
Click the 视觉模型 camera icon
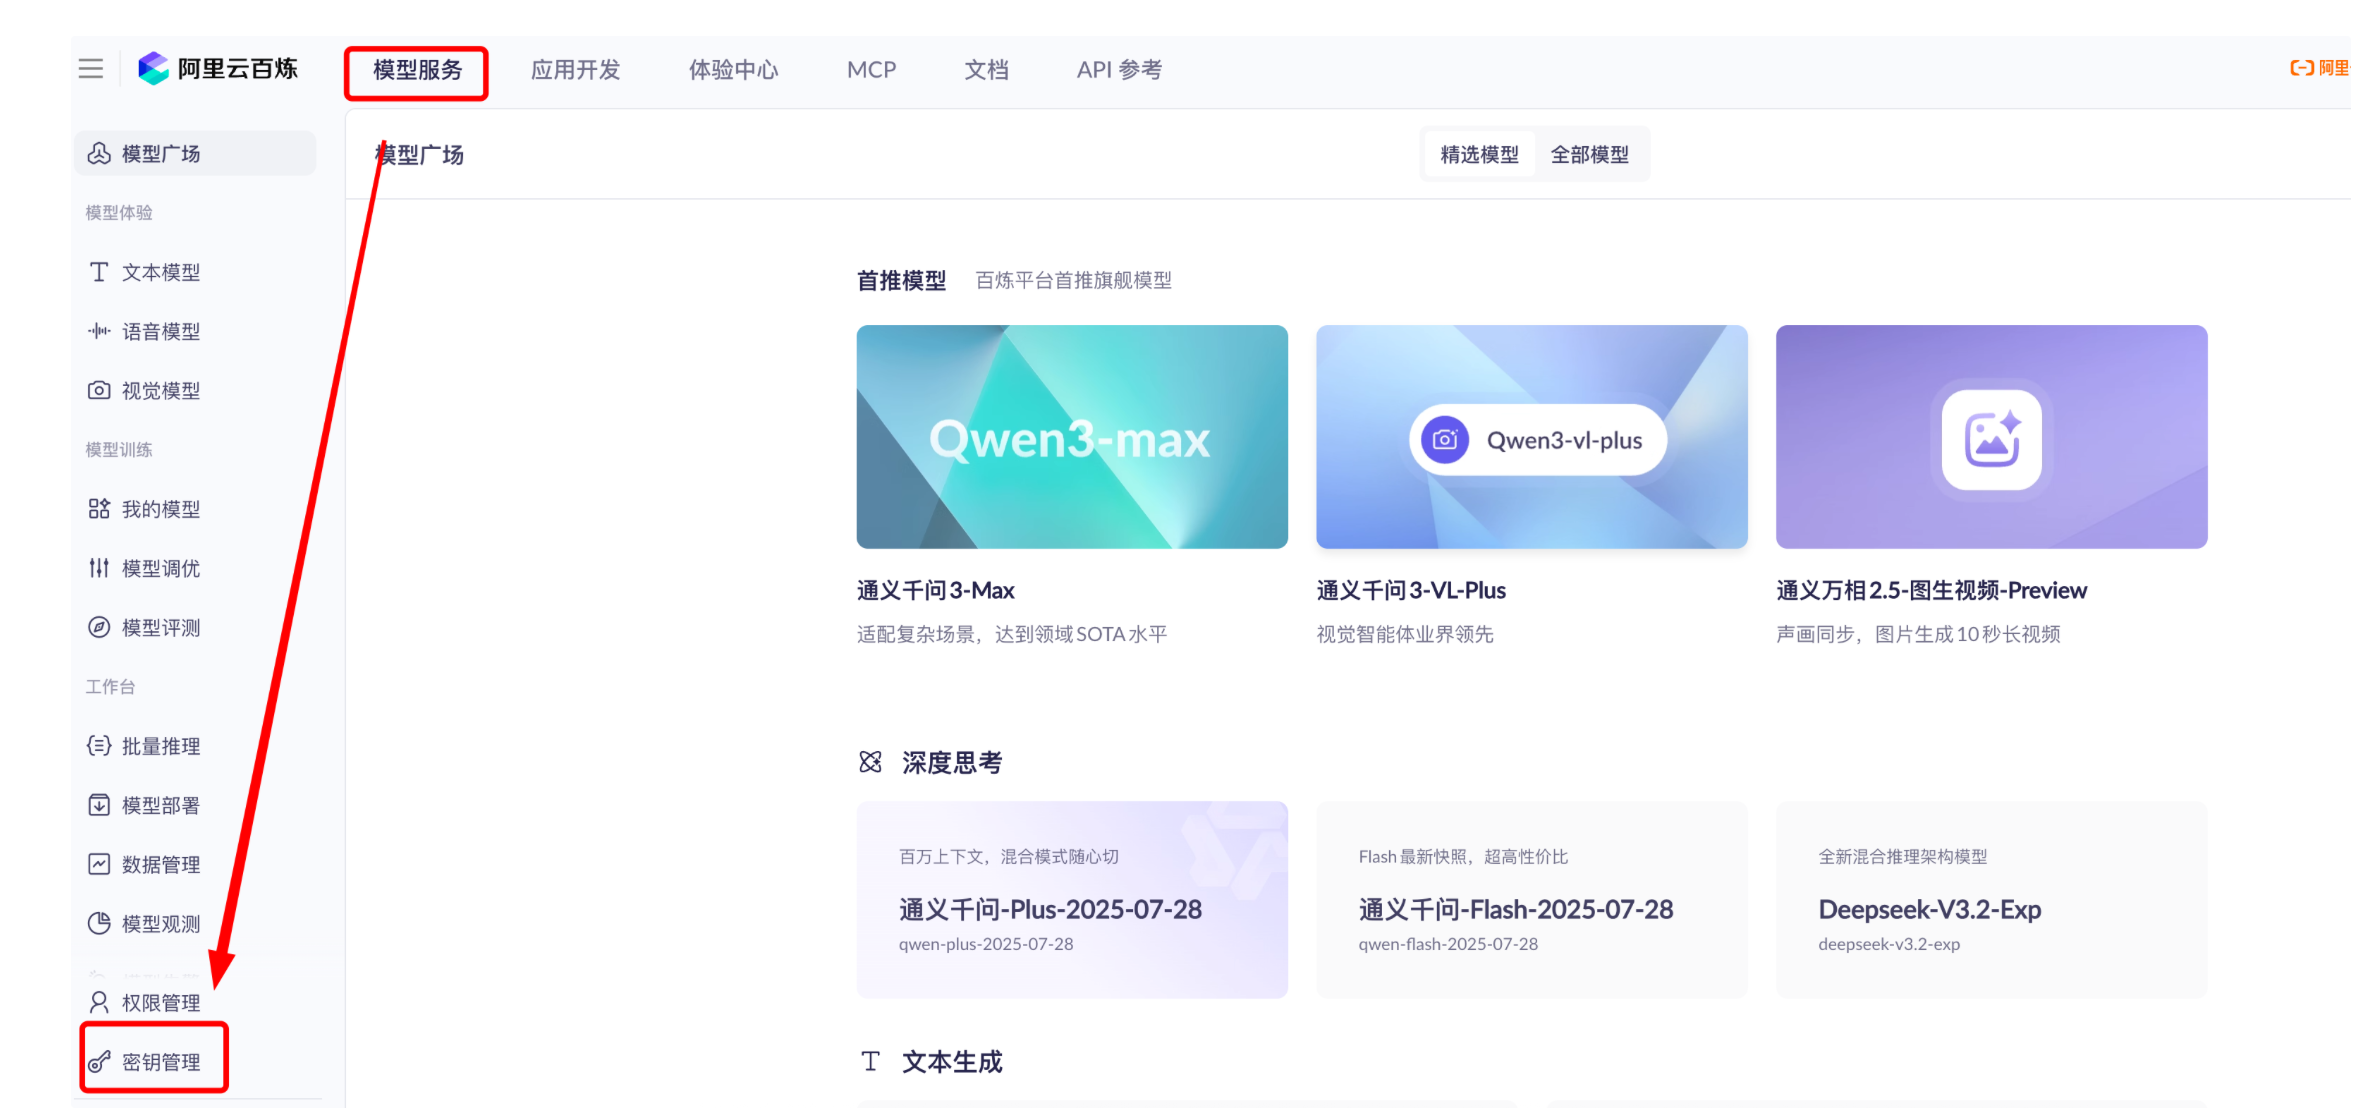pos(99,390)
